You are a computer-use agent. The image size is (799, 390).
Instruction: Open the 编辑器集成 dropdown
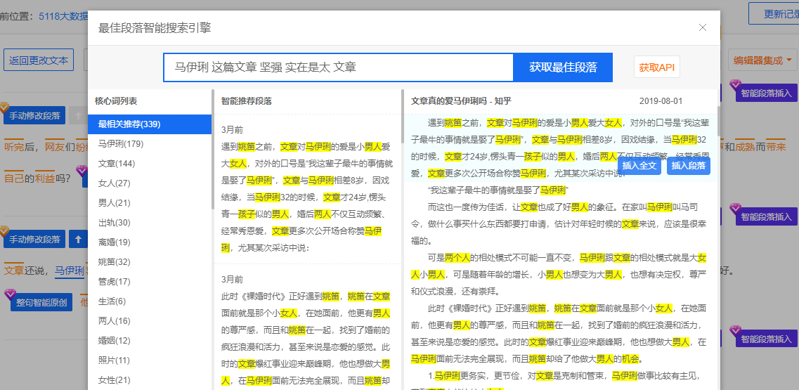(x=763, y=60)
